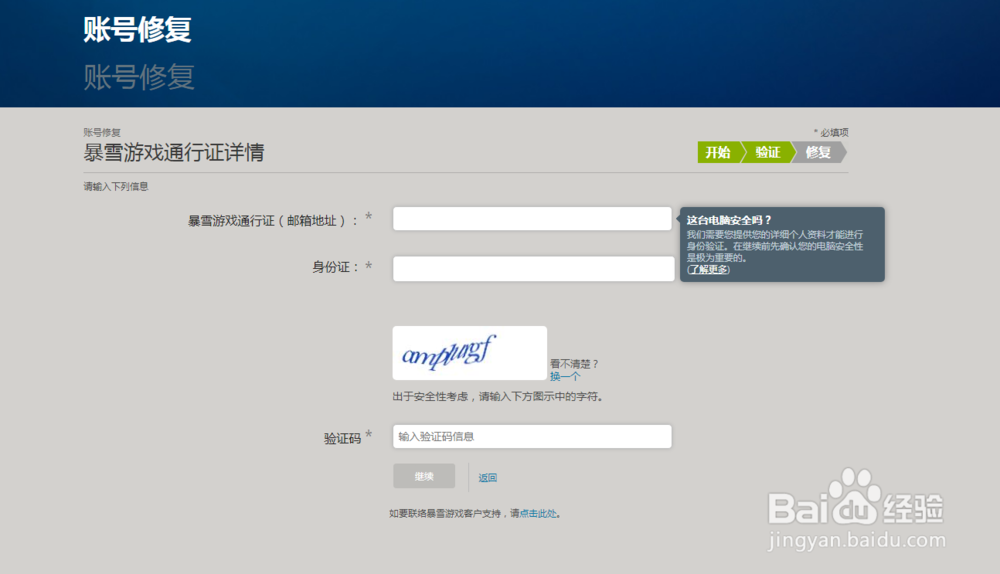Click the 暴雪游戏通行证详情 page heading
This screenshot has height=574, width=1000.
173,152
